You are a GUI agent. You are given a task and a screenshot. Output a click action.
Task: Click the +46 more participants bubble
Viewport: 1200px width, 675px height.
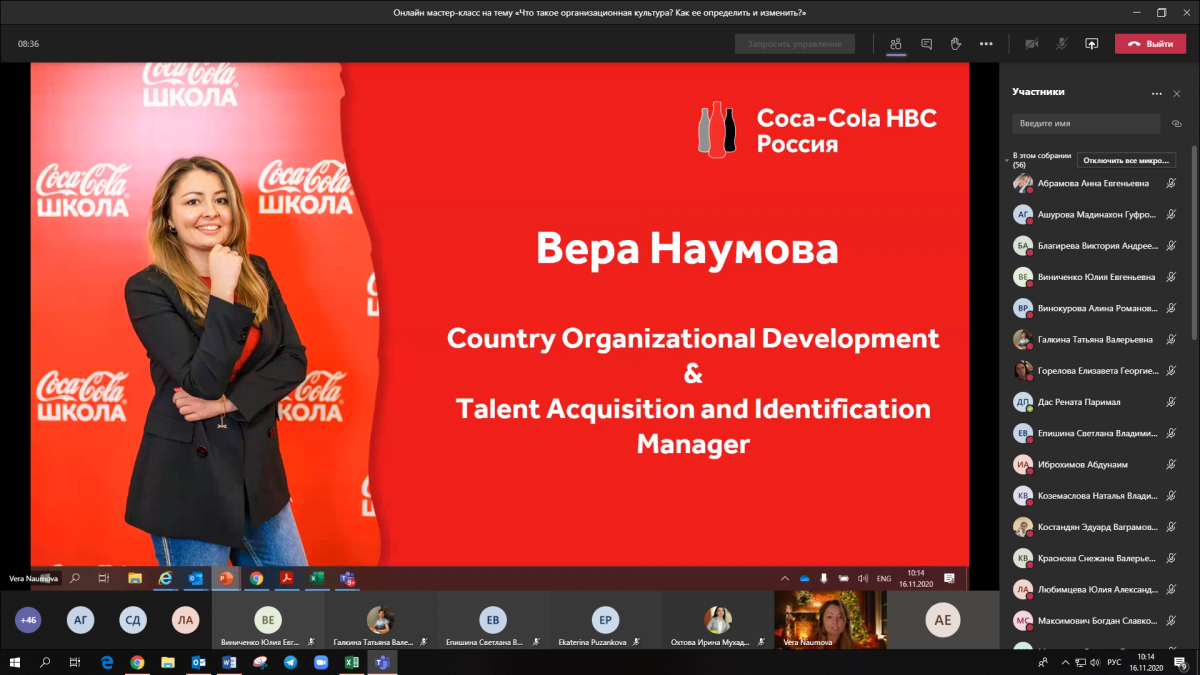28,620
